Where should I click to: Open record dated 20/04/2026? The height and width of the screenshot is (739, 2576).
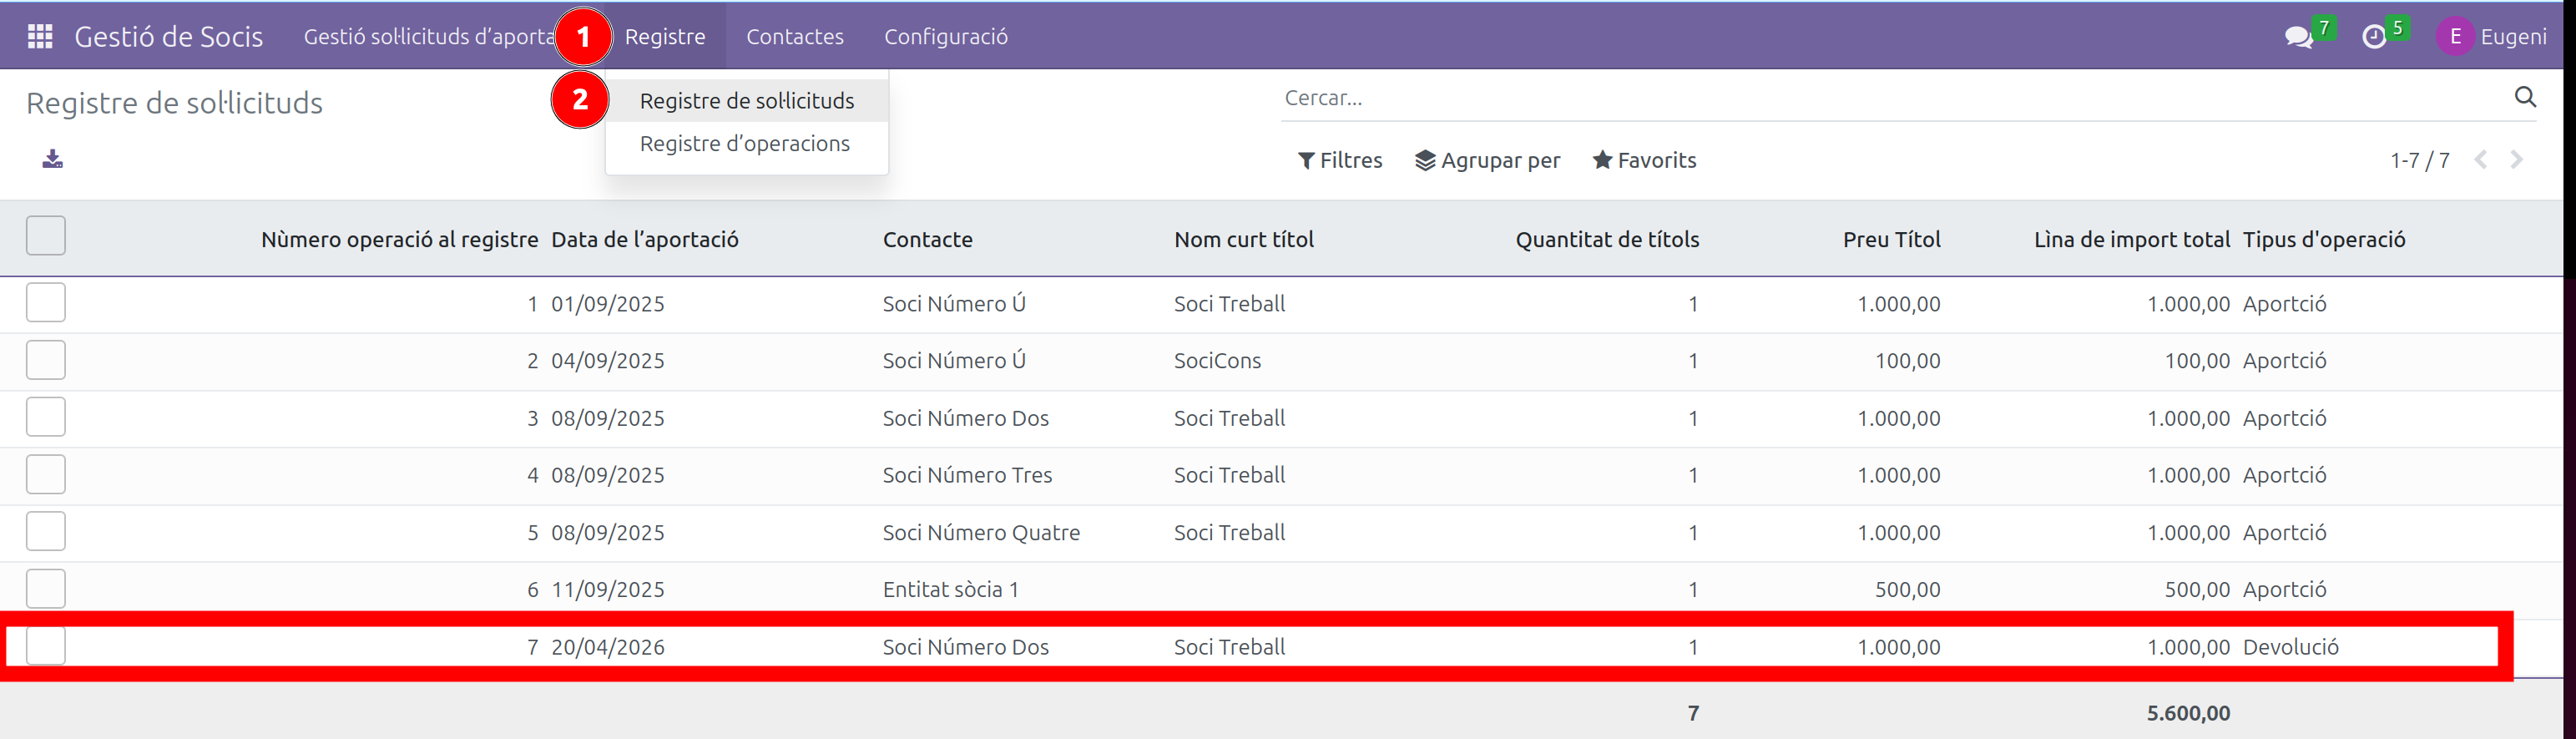608,647
